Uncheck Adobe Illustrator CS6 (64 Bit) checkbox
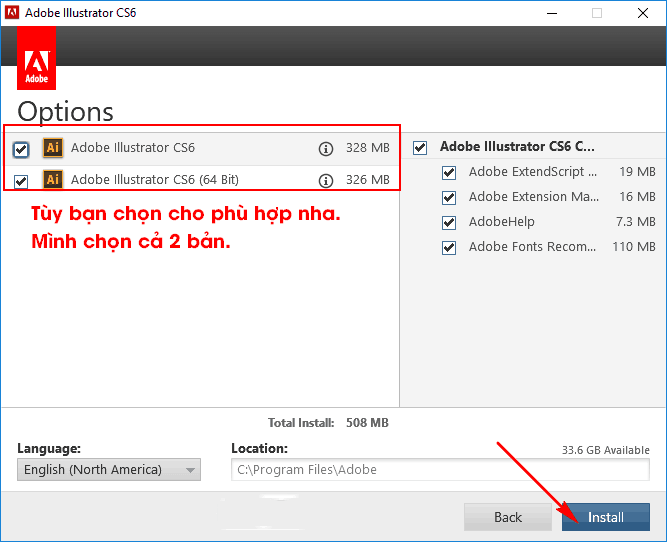This screenshot has height=542, width=667. [x=21, y=182]
